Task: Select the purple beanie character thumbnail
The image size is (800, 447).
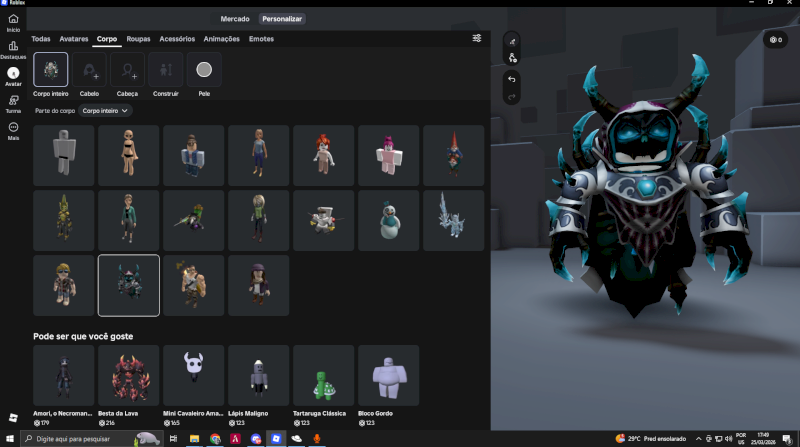Action: point(259,285)
